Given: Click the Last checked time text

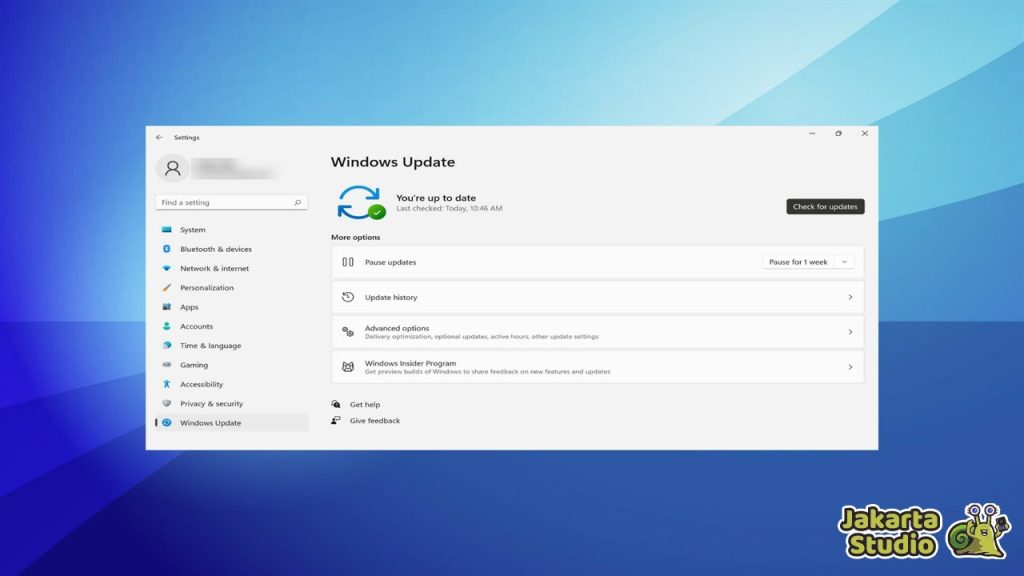Looking at the screenshot, I should tap(449, 208).
